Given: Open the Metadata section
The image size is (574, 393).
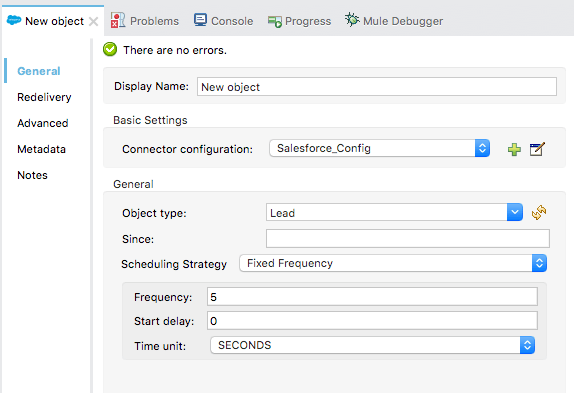Looking at the screenshot, I should tap(41, 149).
